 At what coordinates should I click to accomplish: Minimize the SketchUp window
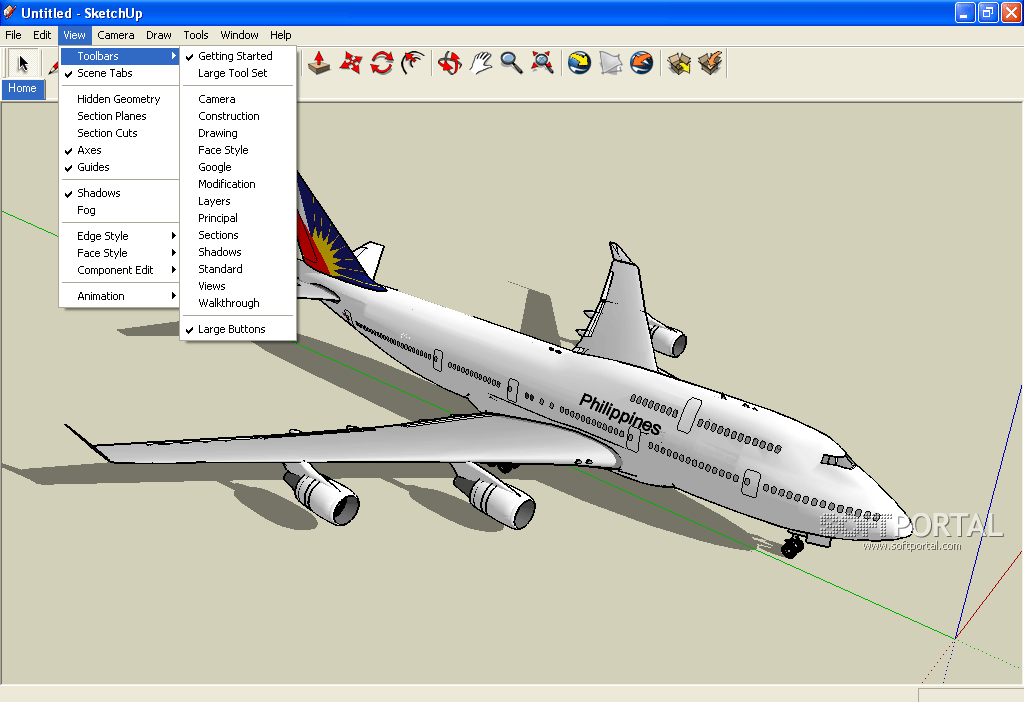coord(965,12)
